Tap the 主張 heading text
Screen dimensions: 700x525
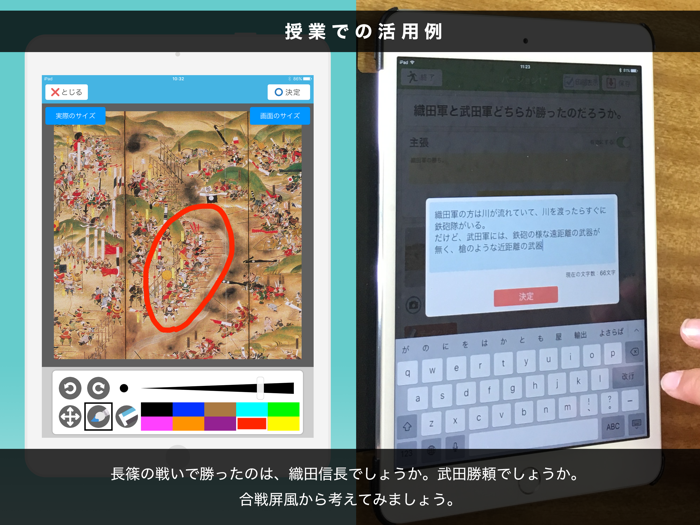point(419,142)
